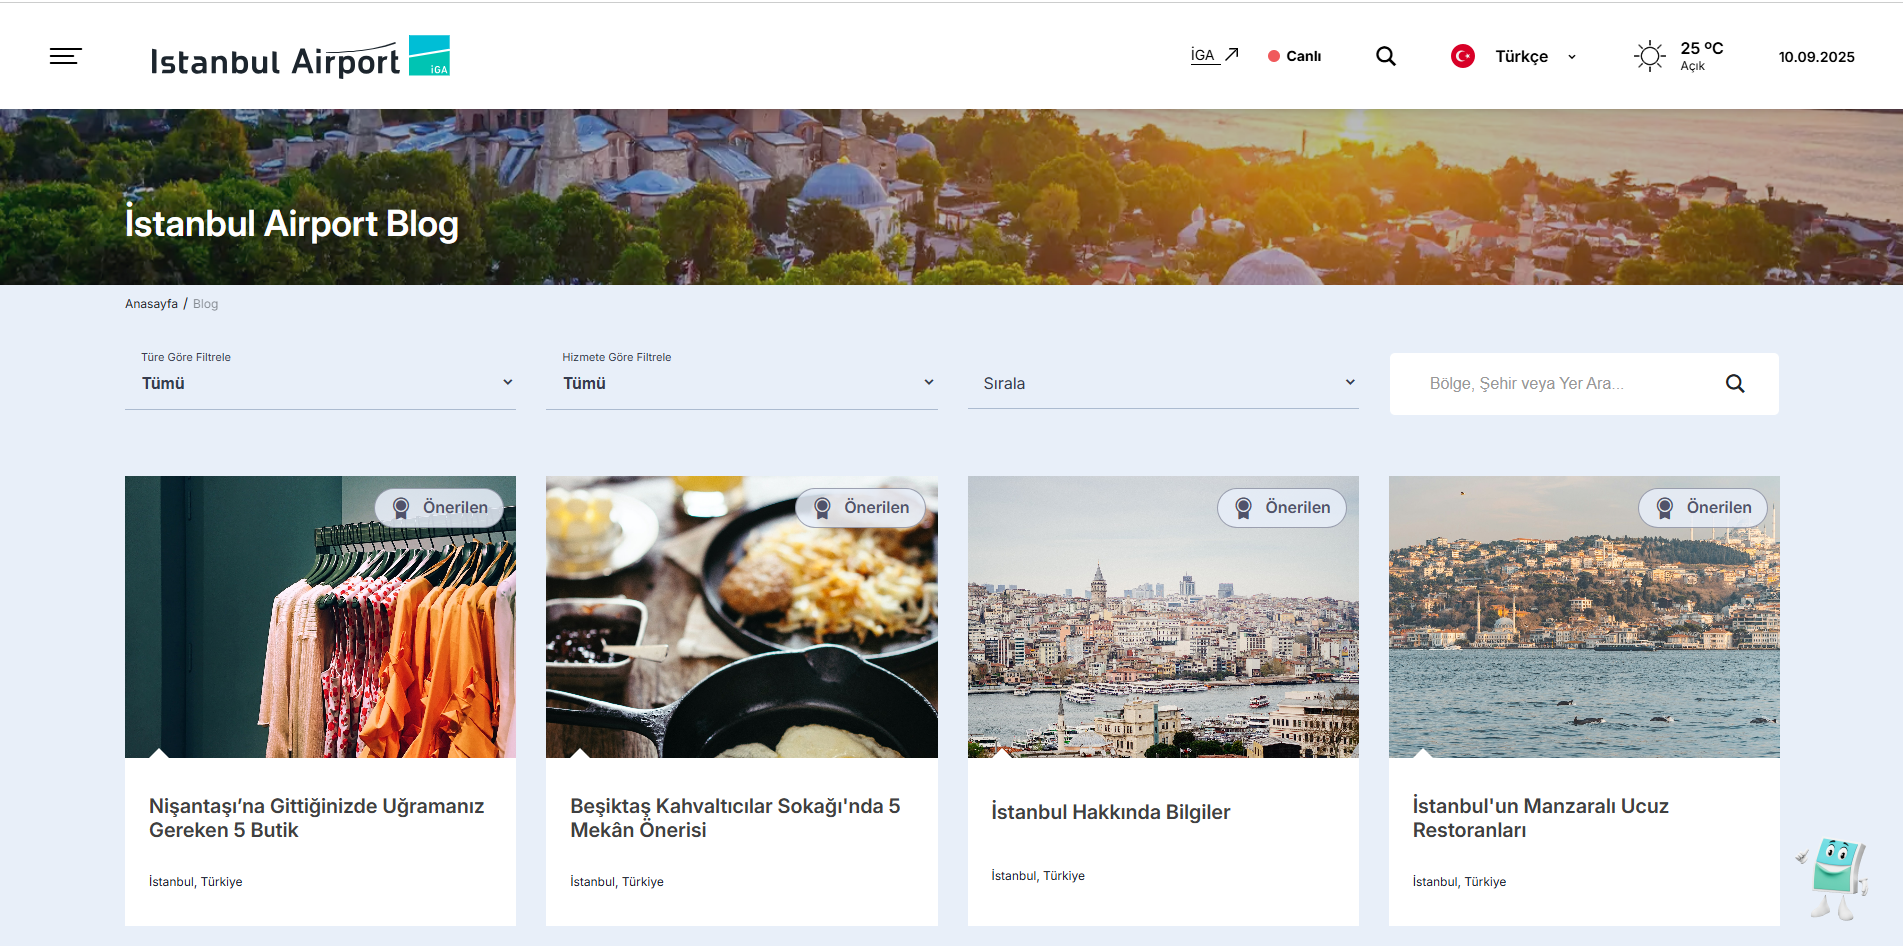Image resolution: width=1903 pixels, height=946 pixels.
Task: Click the header search magnifier icon
Action: 1385,56
